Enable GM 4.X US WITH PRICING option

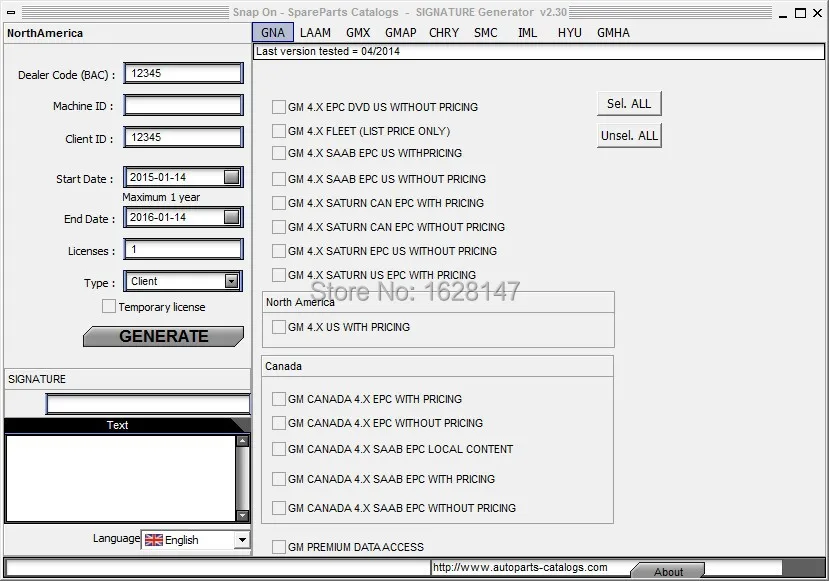coord(279,326)
